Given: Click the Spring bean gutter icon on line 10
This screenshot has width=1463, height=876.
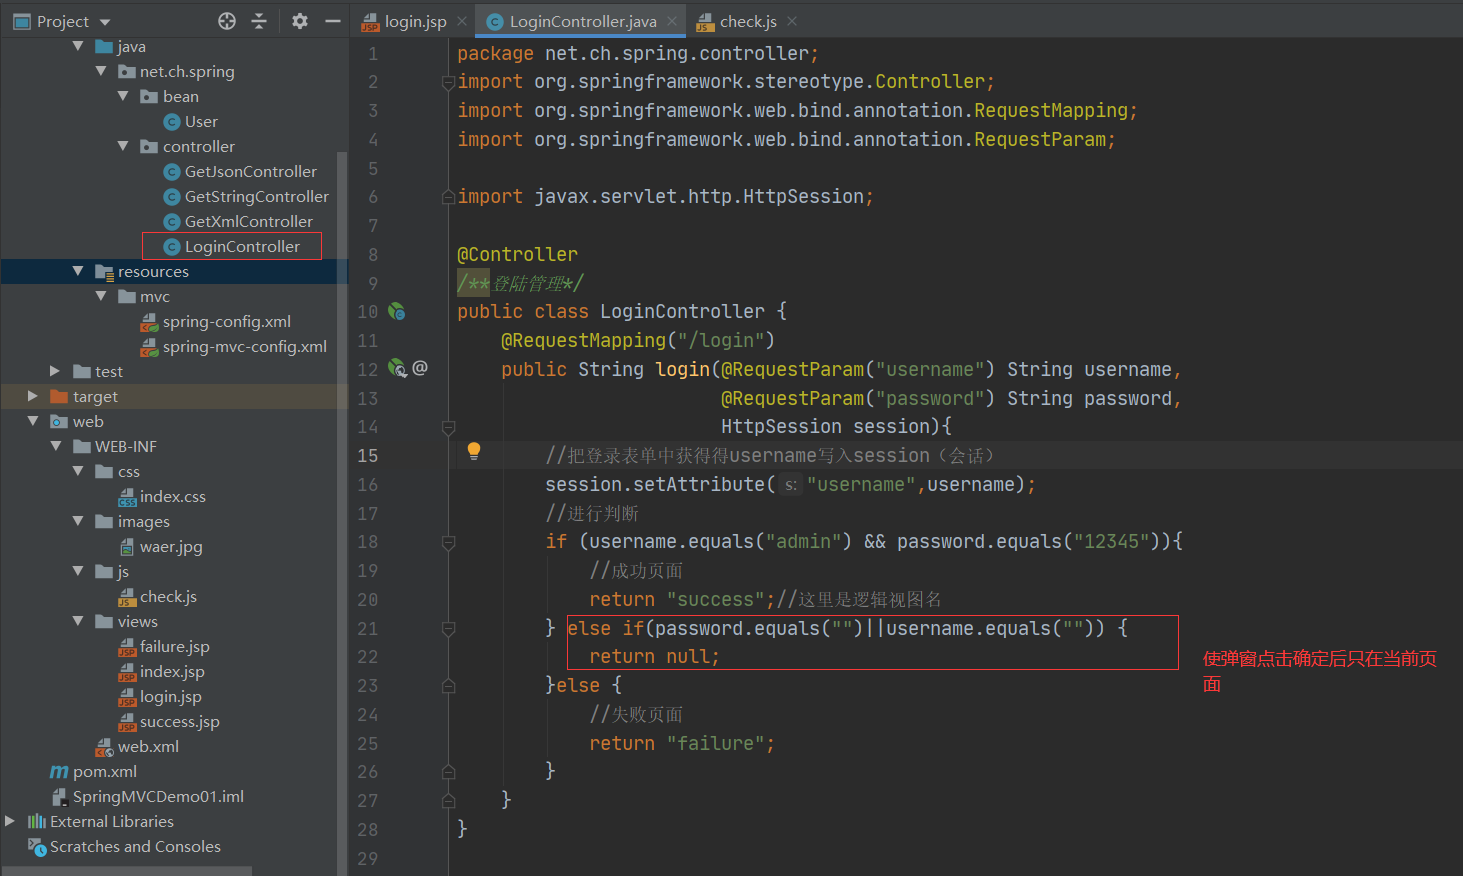Looking at the screenshot, I should [x=397, y=312].
